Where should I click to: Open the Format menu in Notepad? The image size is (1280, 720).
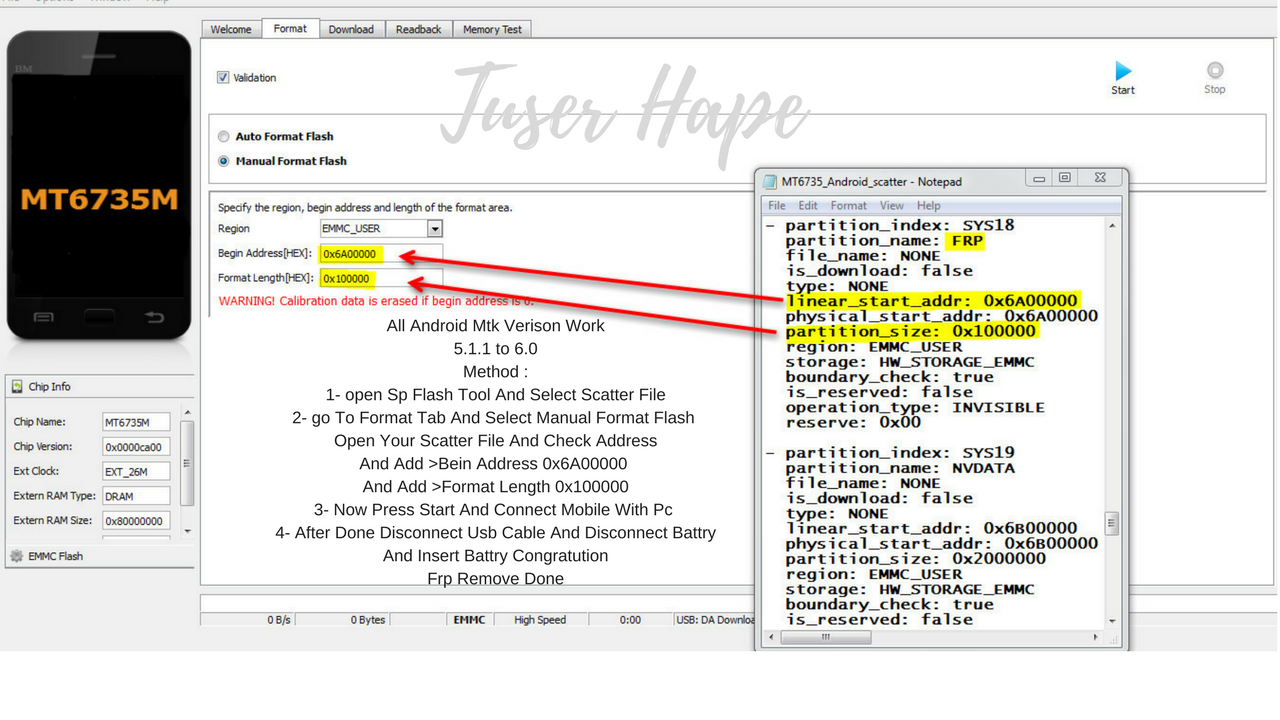(848, 205)
